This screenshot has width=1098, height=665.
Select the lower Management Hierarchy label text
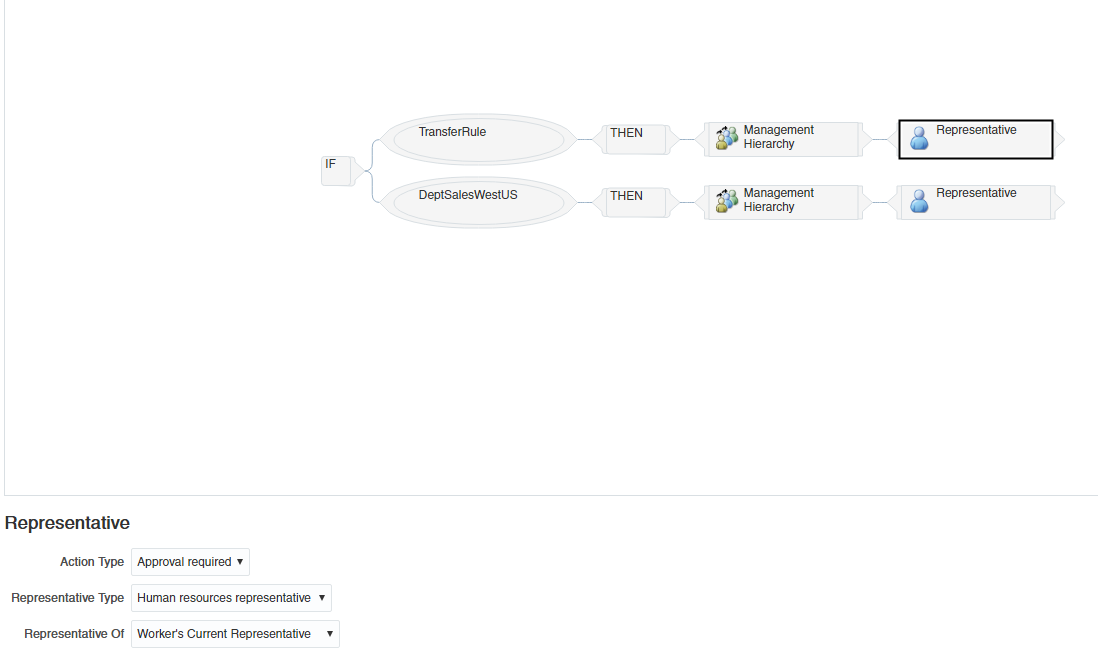pyautogui.click(x=779, y=200)
